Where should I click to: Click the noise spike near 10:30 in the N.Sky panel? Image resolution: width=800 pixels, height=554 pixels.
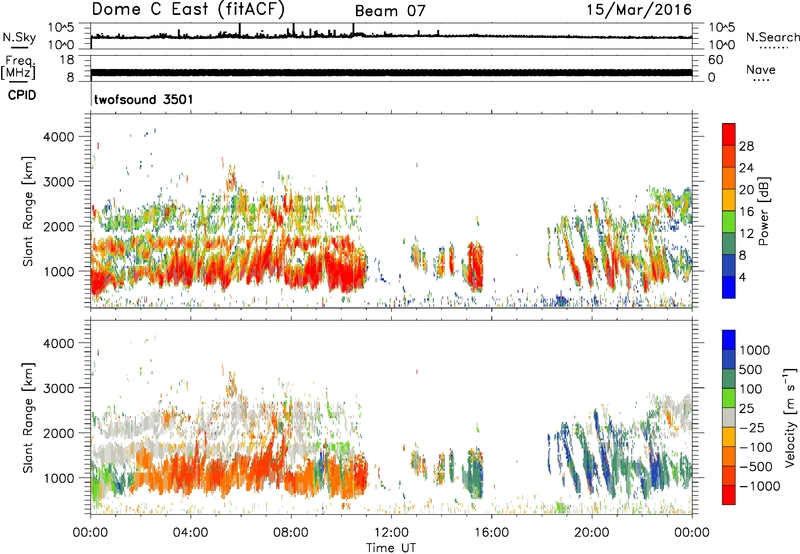pos(354,30)
